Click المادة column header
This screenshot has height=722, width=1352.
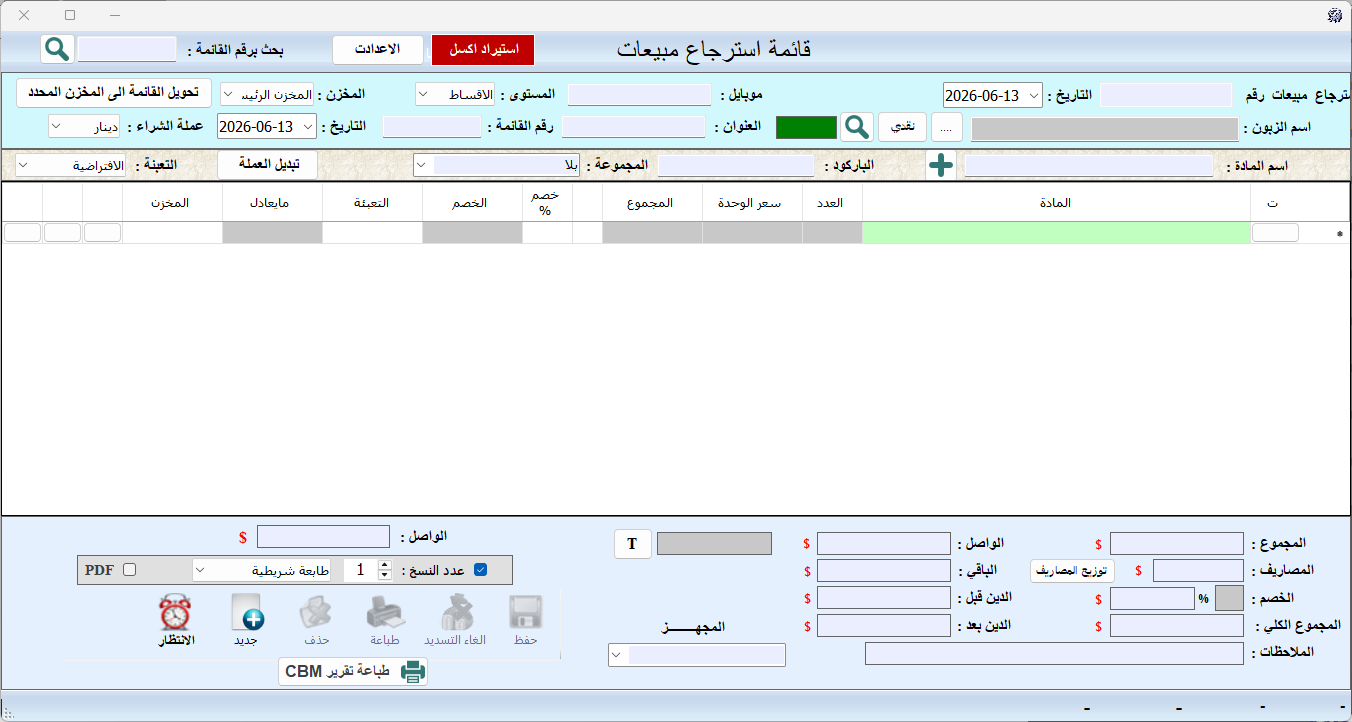point(1056,202)
